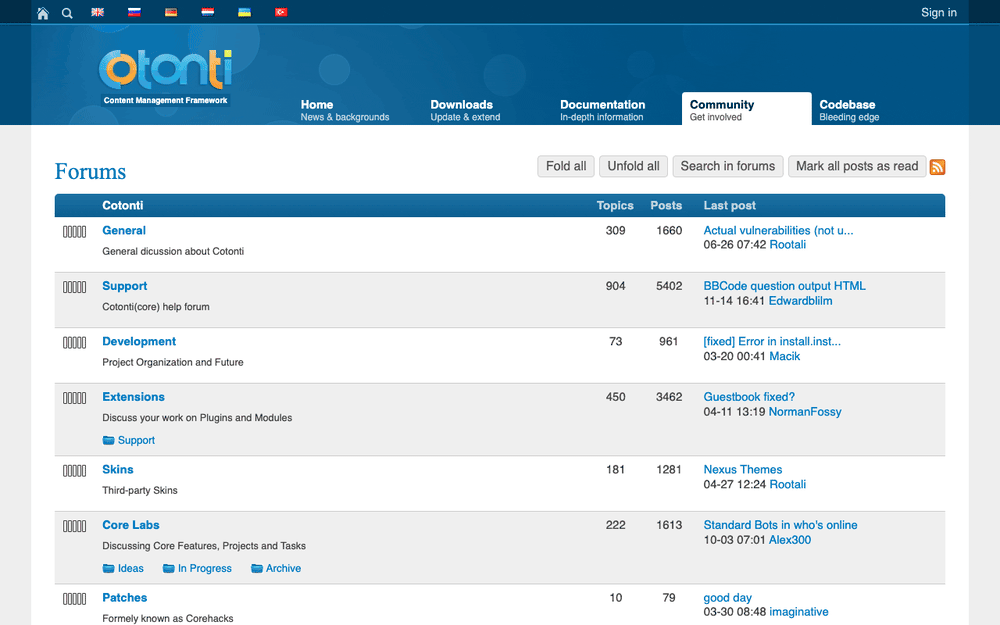Click the status icon beside Support forum

click(75, 287)
